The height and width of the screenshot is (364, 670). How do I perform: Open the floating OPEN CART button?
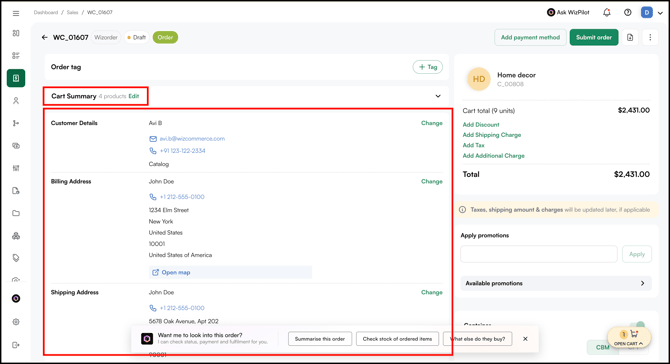click(629, 338)
